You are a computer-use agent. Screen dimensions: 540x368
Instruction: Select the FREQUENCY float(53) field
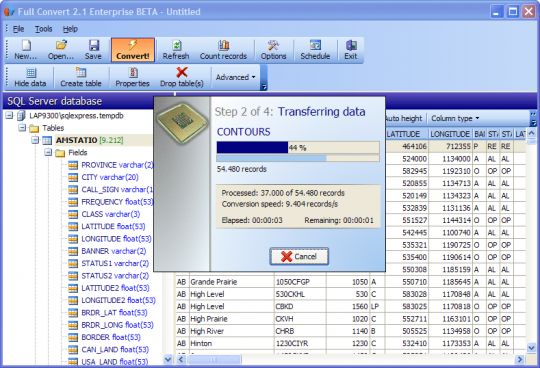[117, 202]
